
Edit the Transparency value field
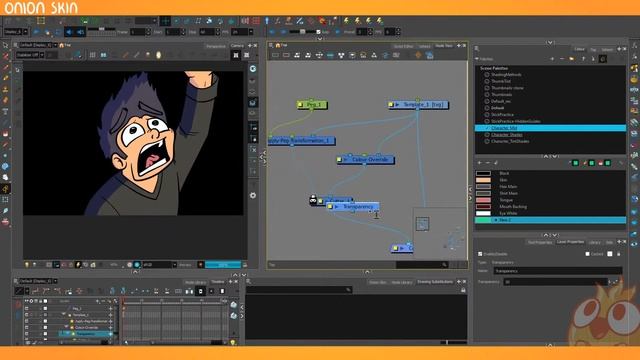[555, 282]
